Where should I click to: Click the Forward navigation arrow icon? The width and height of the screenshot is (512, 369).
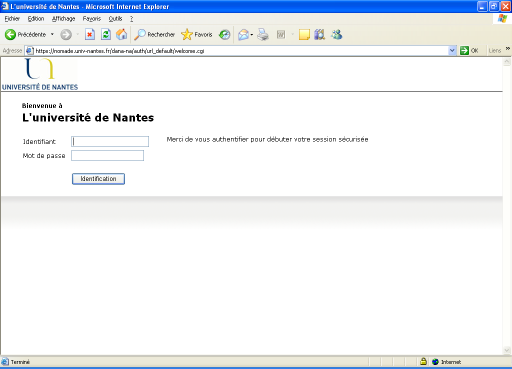pos(66,34)
